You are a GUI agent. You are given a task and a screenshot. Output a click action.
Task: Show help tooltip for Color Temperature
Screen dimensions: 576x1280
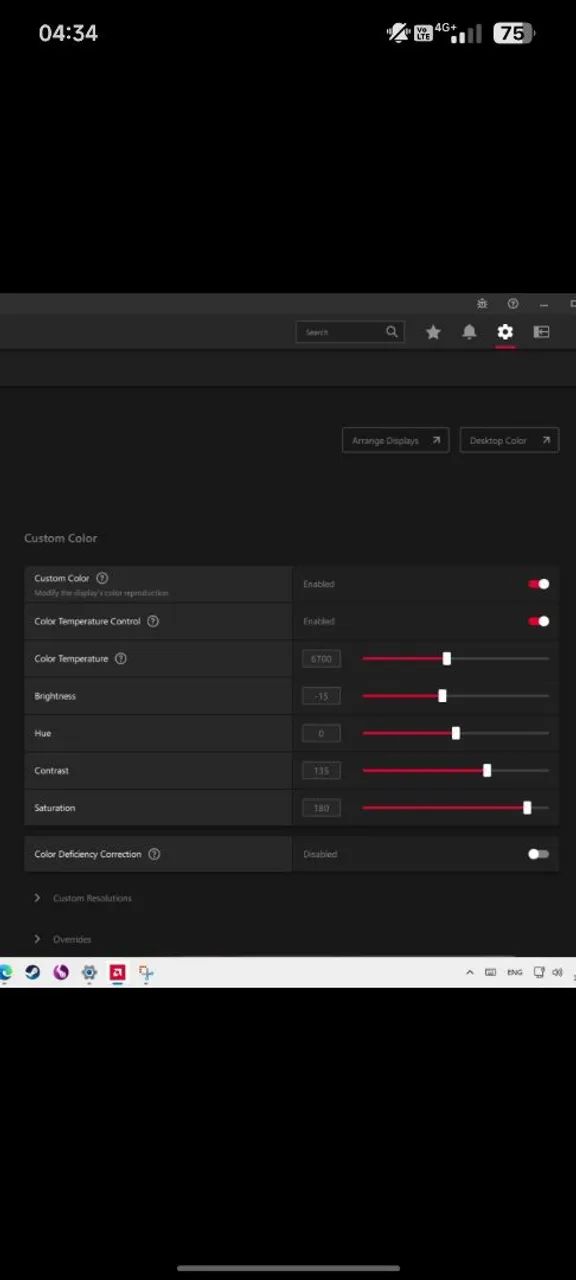(x=121, y=659)
